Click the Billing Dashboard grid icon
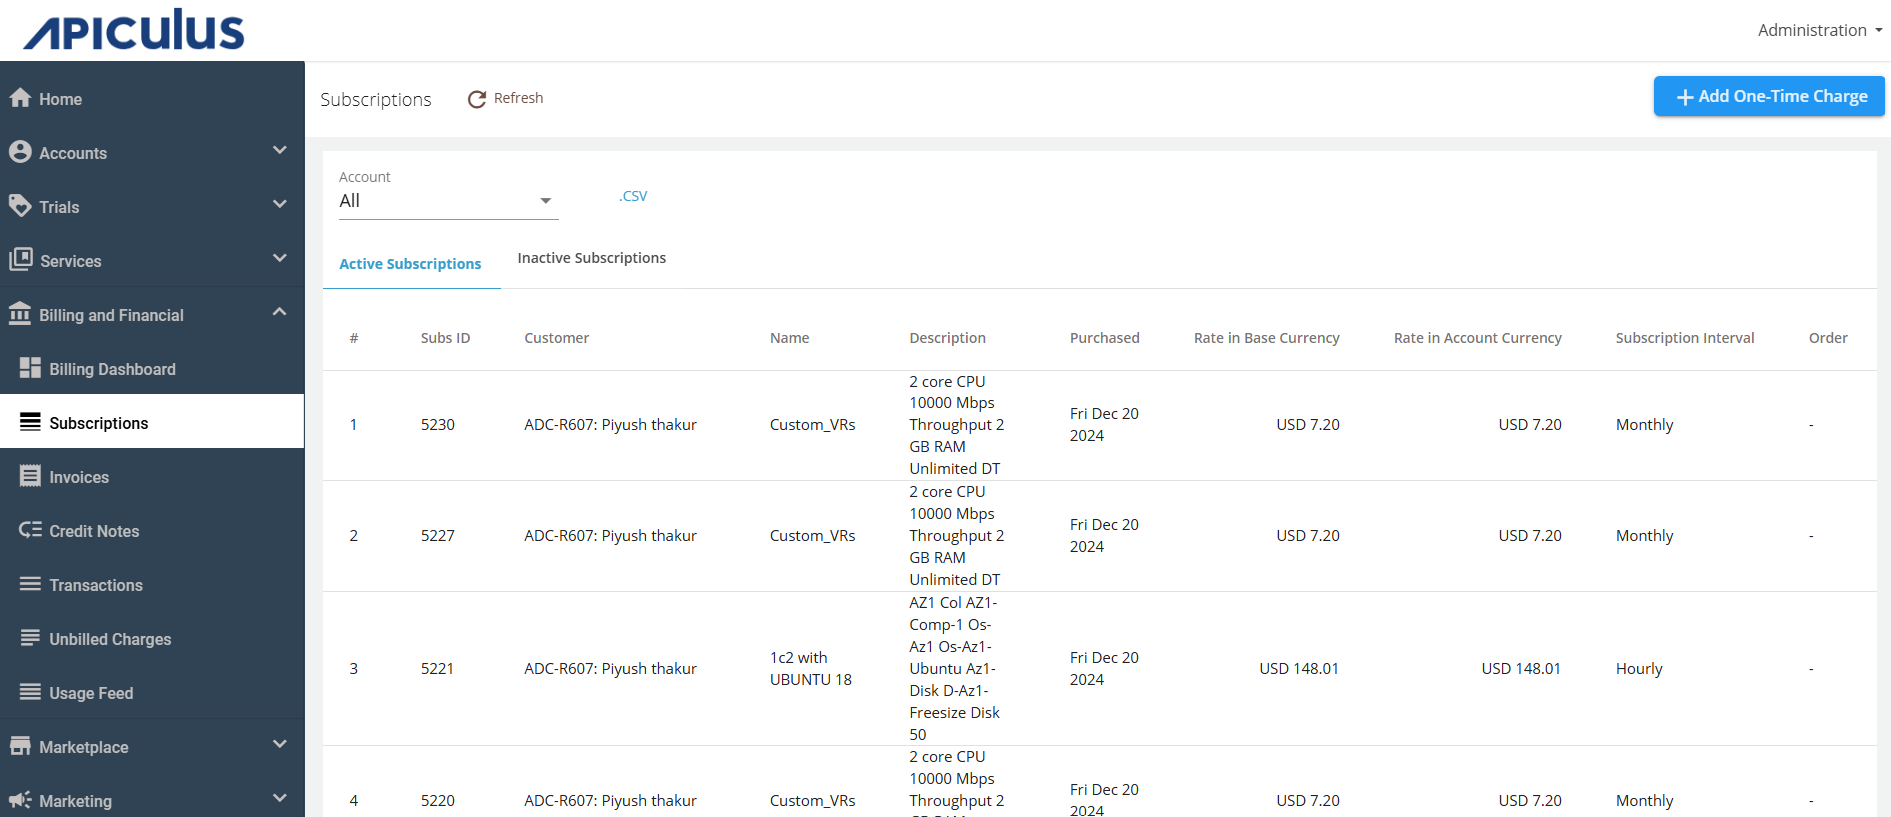Screen dimensions: 1891x817 pos(30,368)
